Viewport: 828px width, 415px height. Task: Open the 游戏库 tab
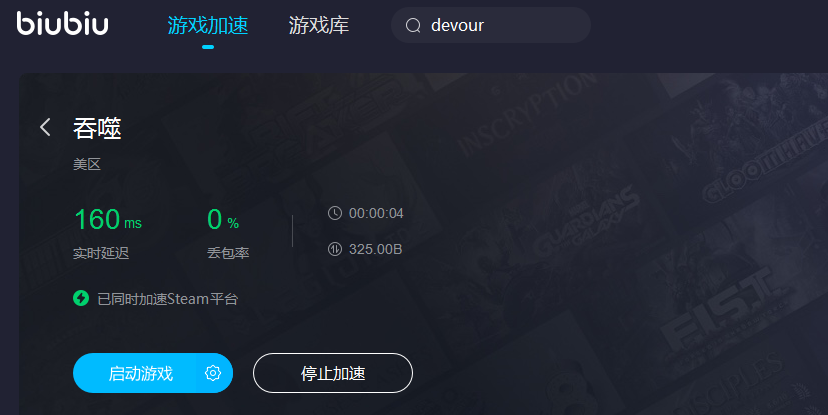pos(318,25)
